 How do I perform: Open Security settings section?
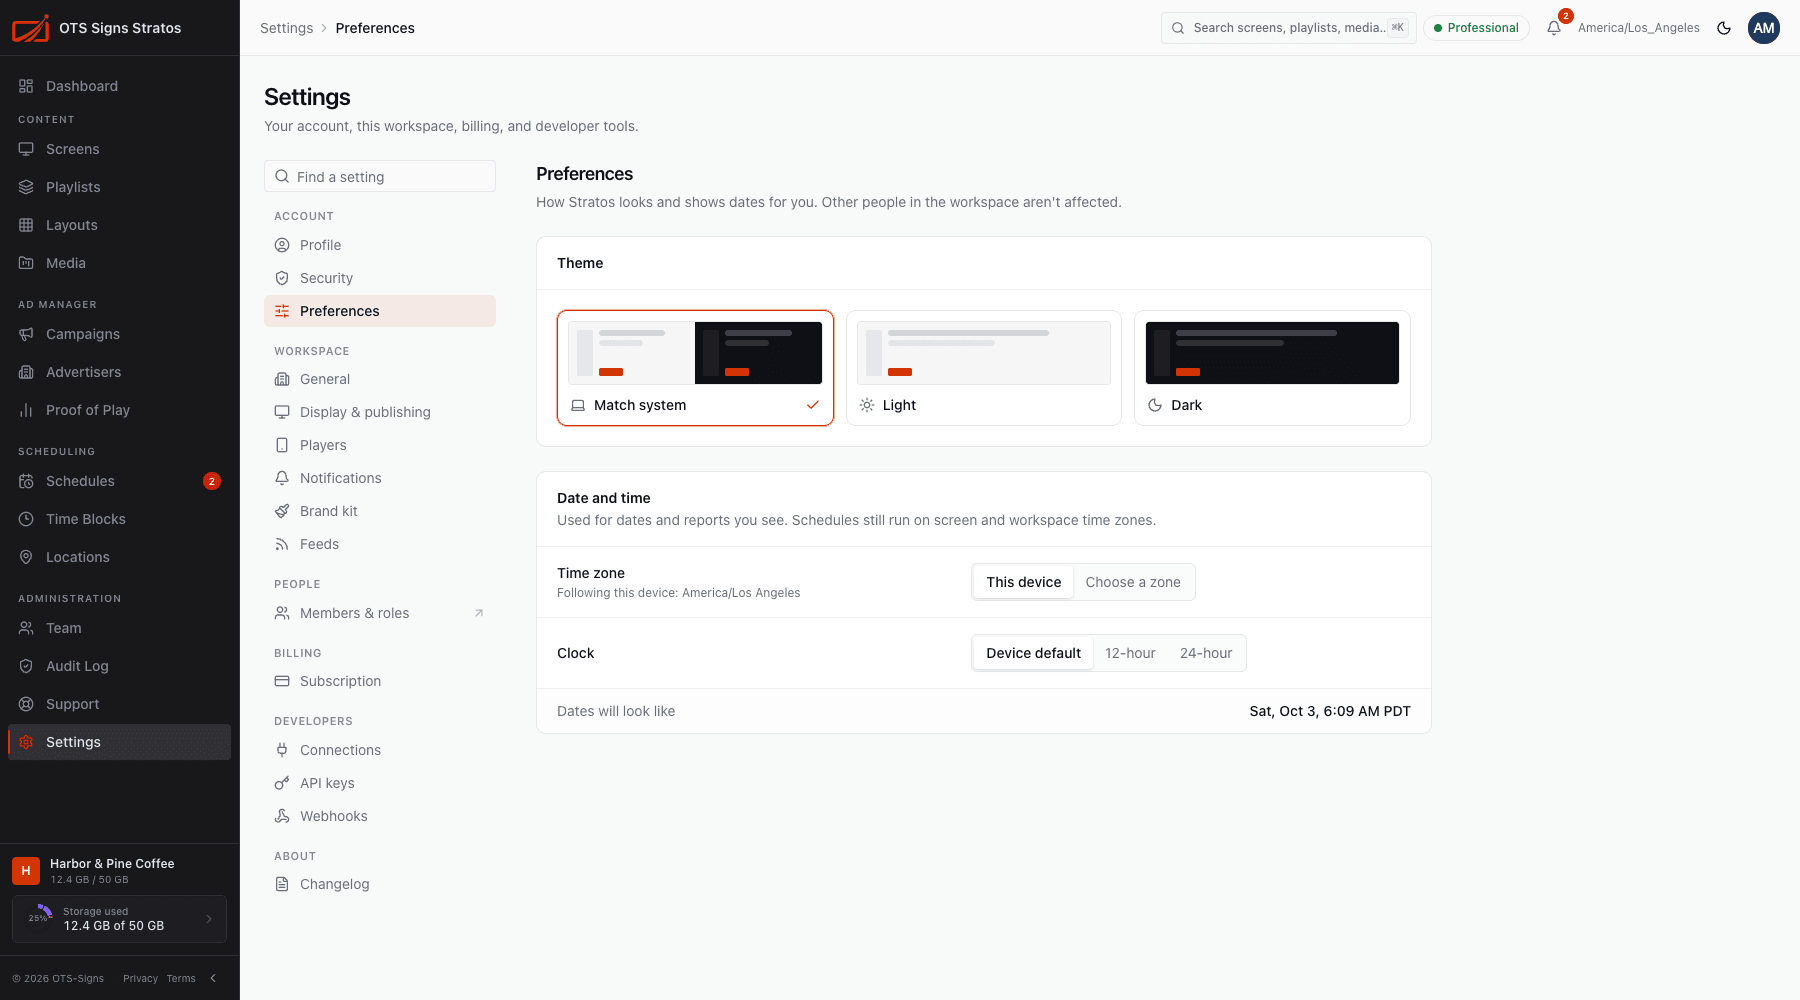pos(380,278)
